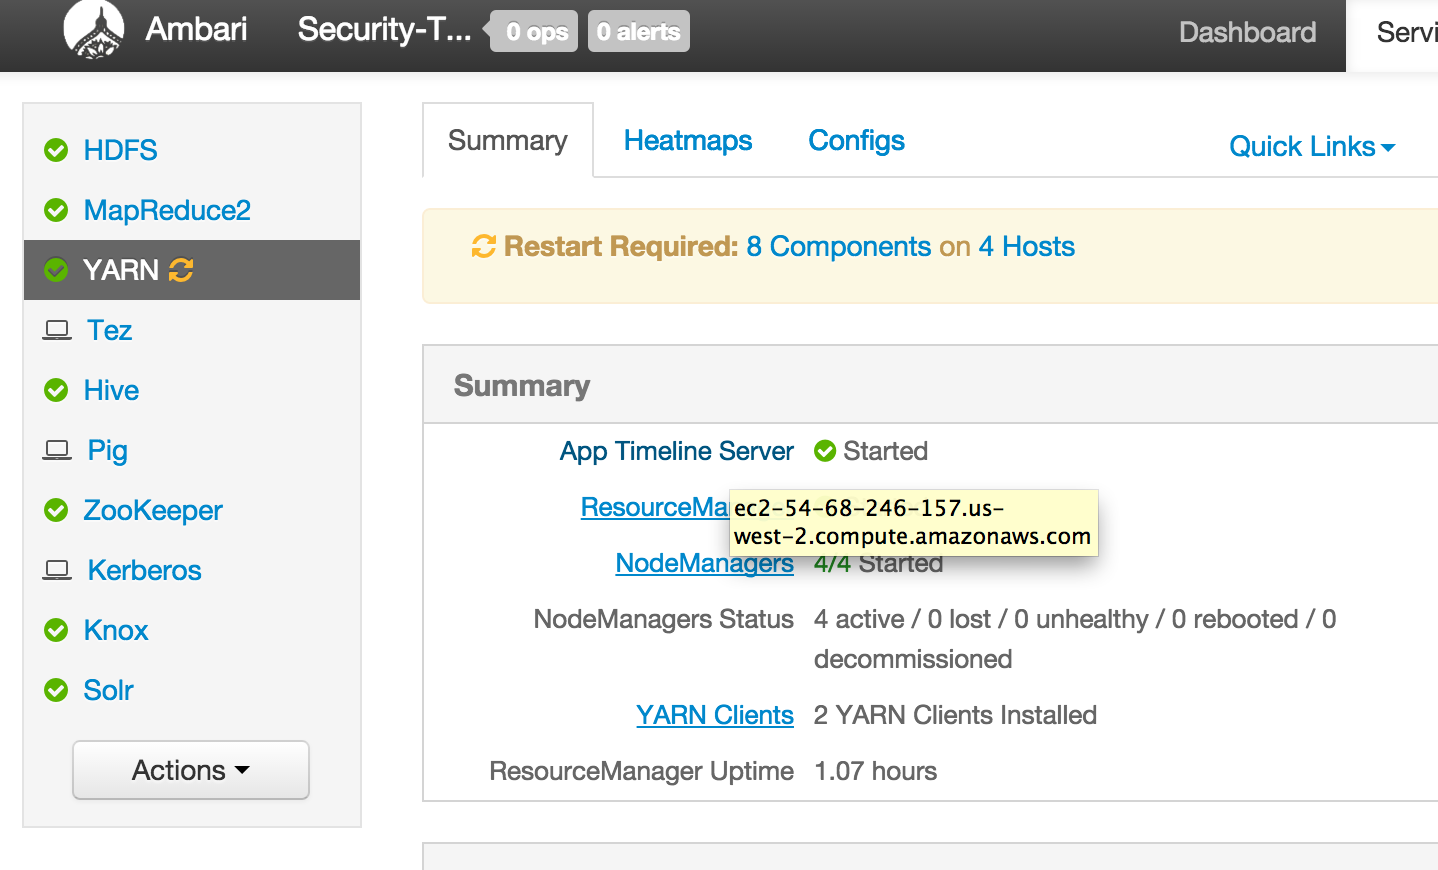Click '2 YARN Clients Installed' text

coord(956,715)
